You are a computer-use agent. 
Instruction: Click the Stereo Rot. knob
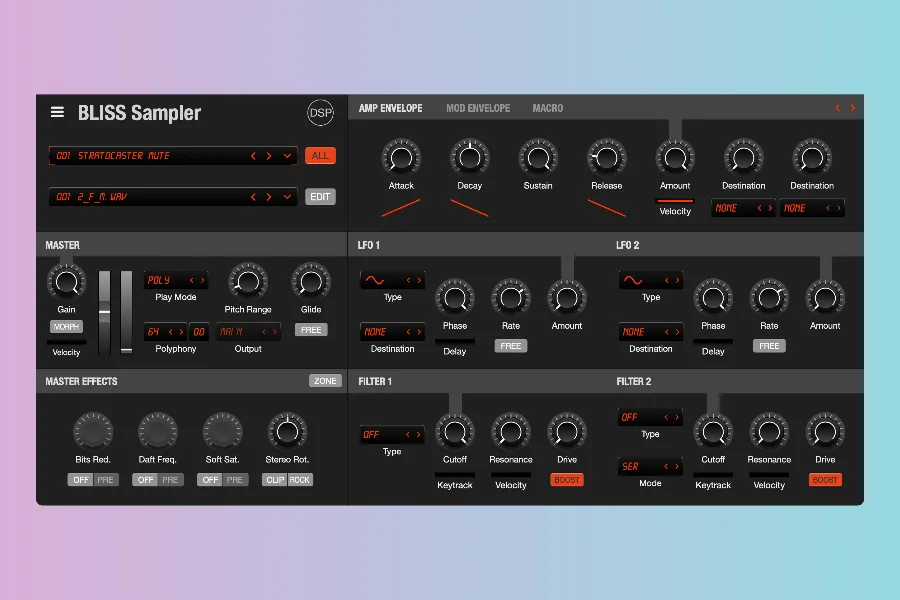coord(287,432)
